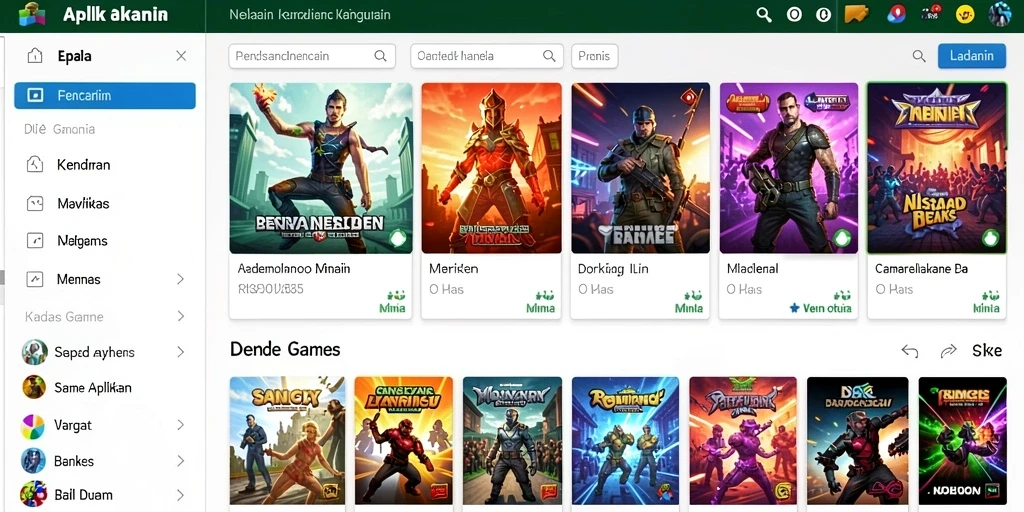Click Minia link on Aademolanoo Mnain card
This screenshot has height=512, width=1024.
[x=392, y=308]
